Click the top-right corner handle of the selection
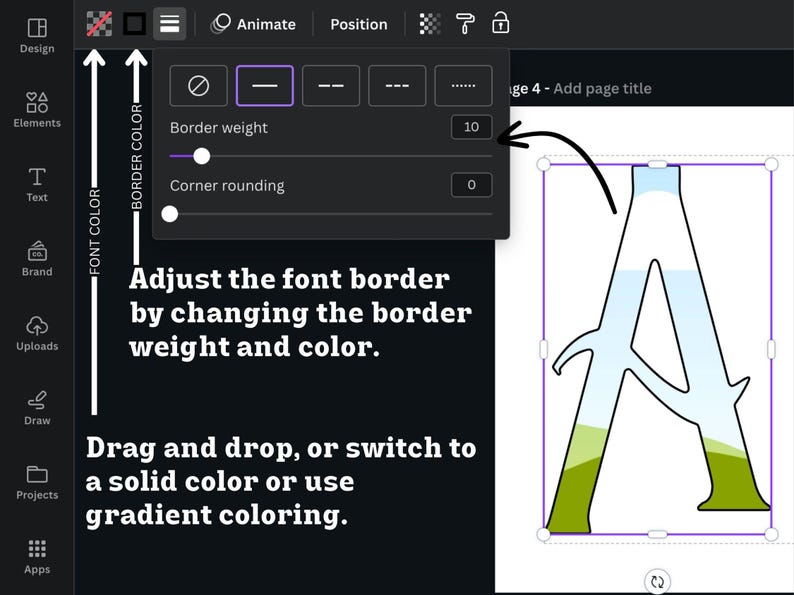 tap(771, 164)
